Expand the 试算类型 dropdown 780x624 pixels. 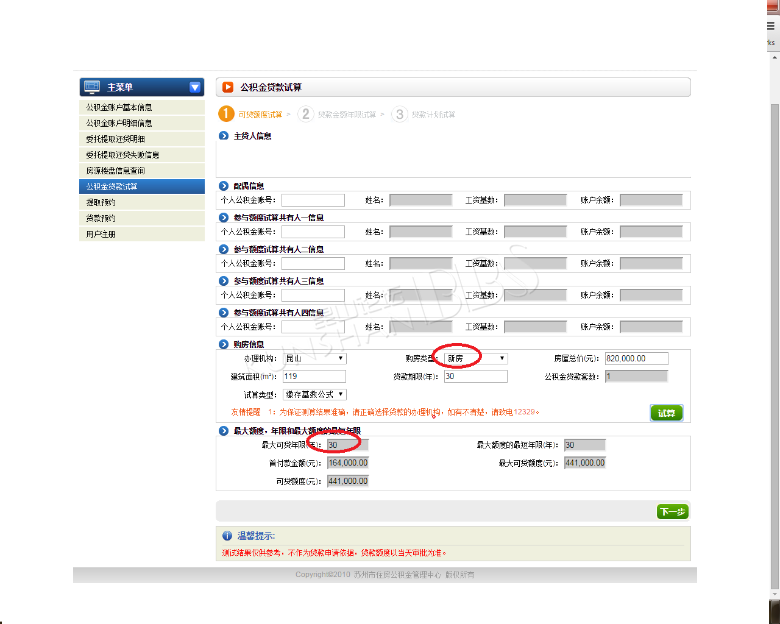(x=314, y=395)
